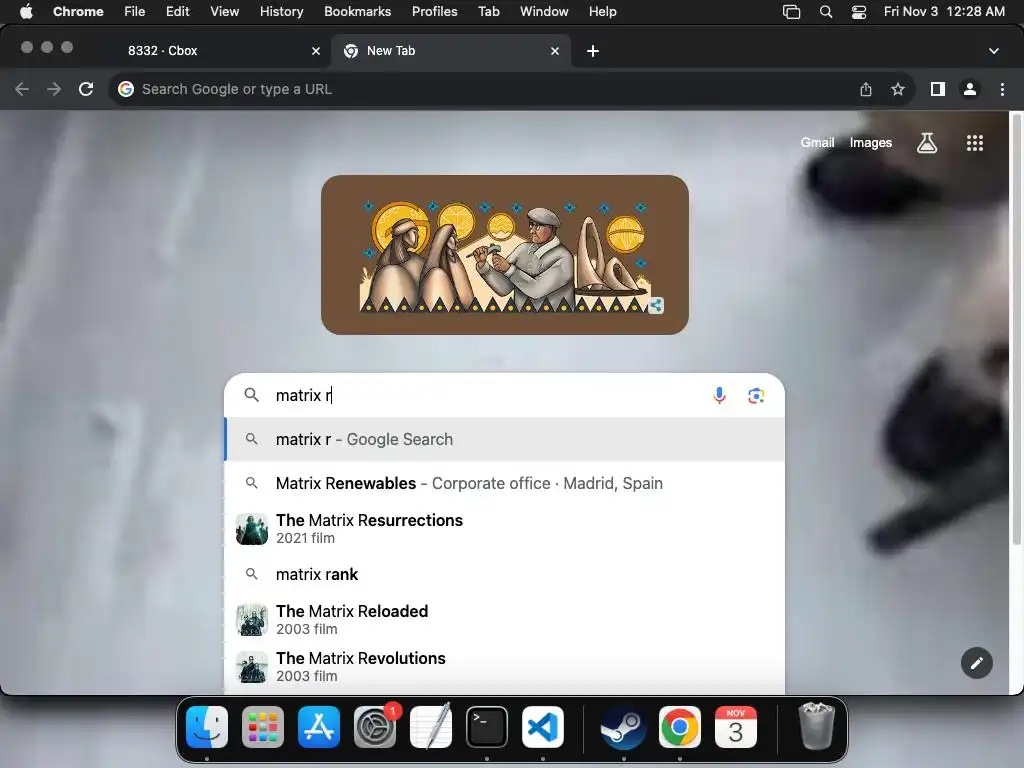Open the Bookmarks menu
Image resolution: width=1024 pixels, height=768 pixels.
click(x=357, y=11)
